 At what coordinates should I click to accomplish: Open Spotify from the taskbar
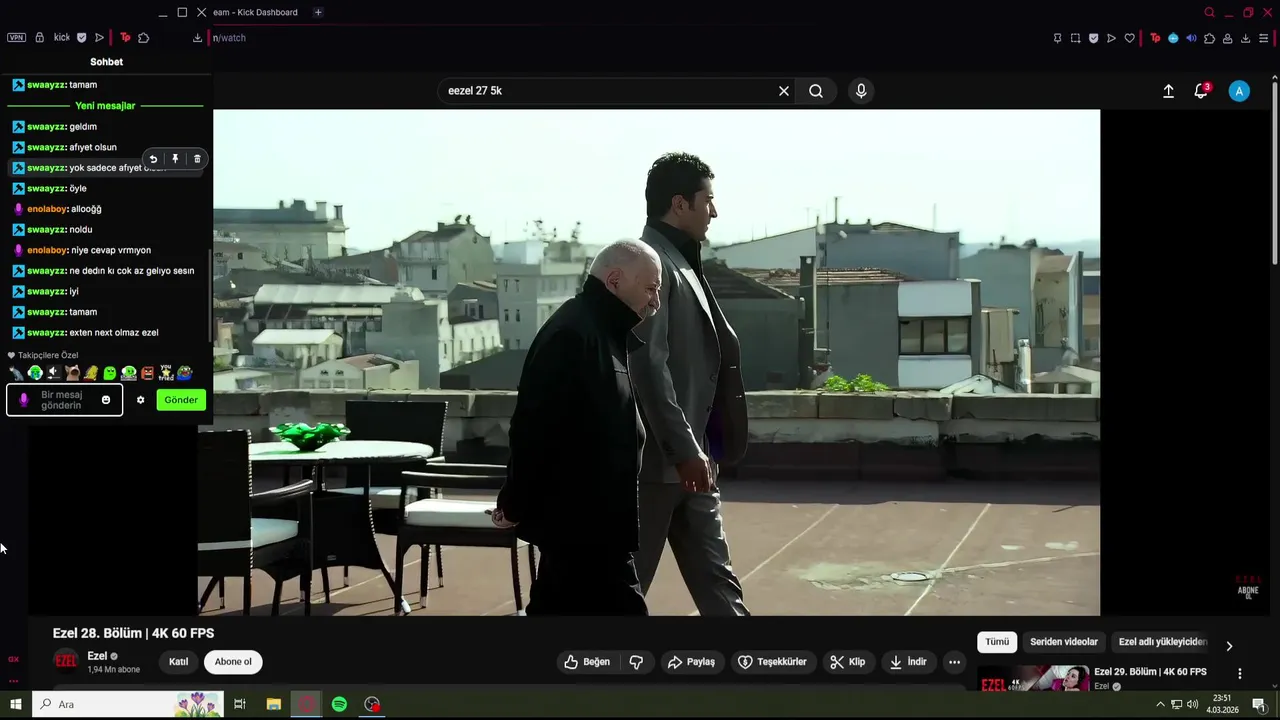point(339,704)
